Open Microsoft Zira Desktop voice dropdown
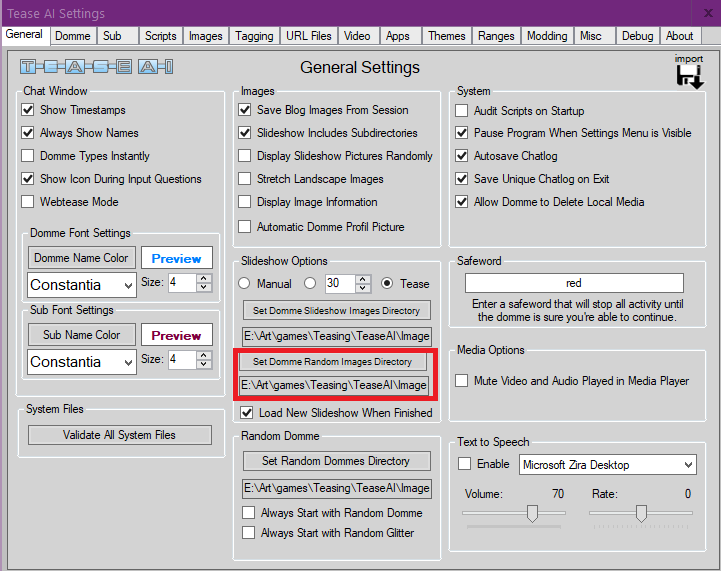 688,464
